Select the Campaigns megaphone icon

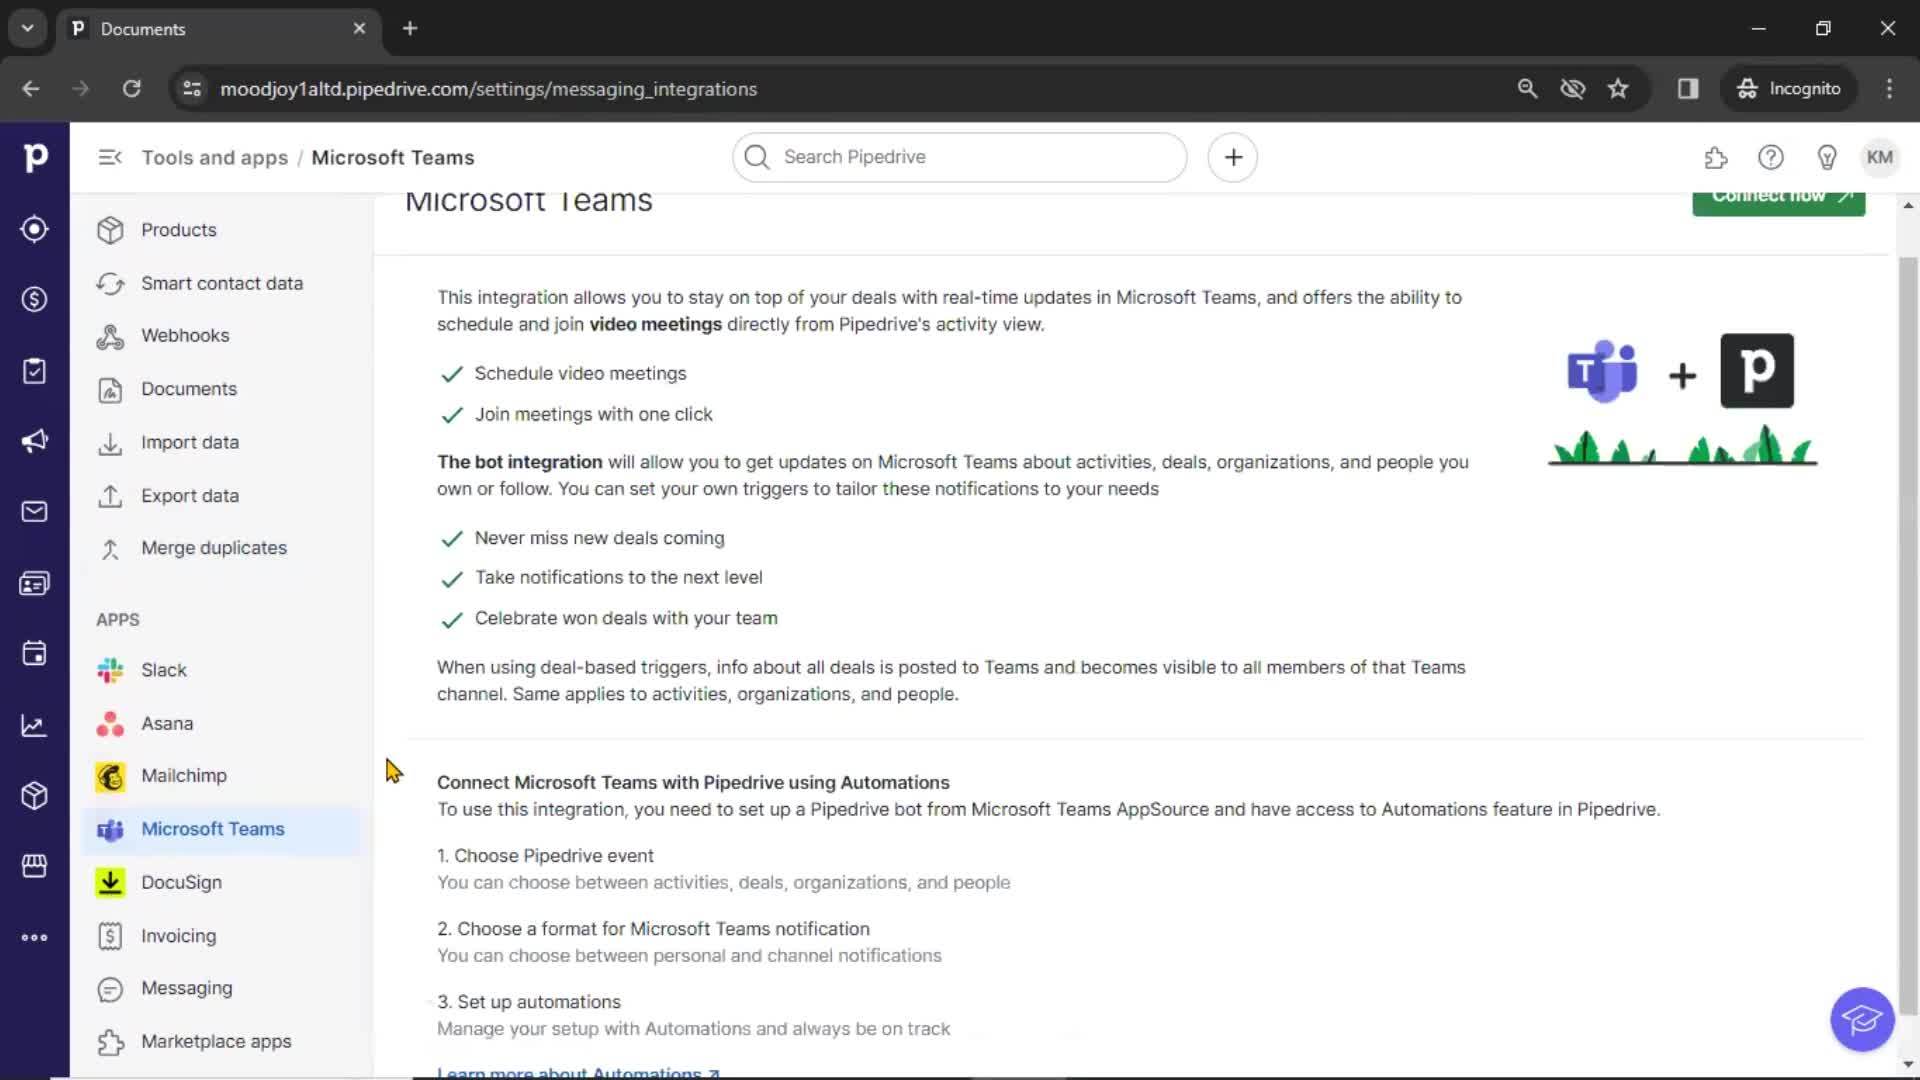click(x=34, y=441)
